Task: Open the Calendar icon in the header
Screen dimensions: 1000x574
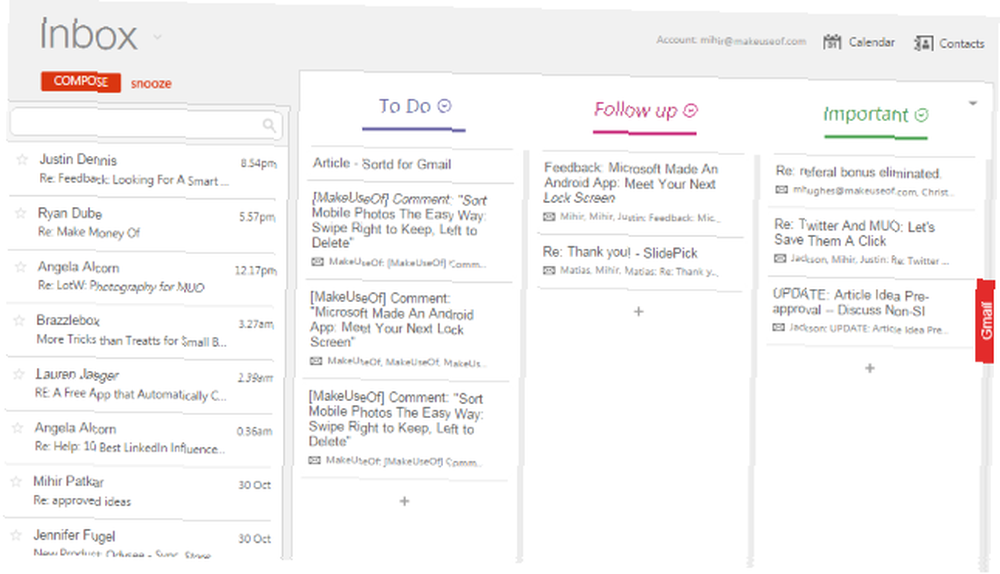Action: 832,42
